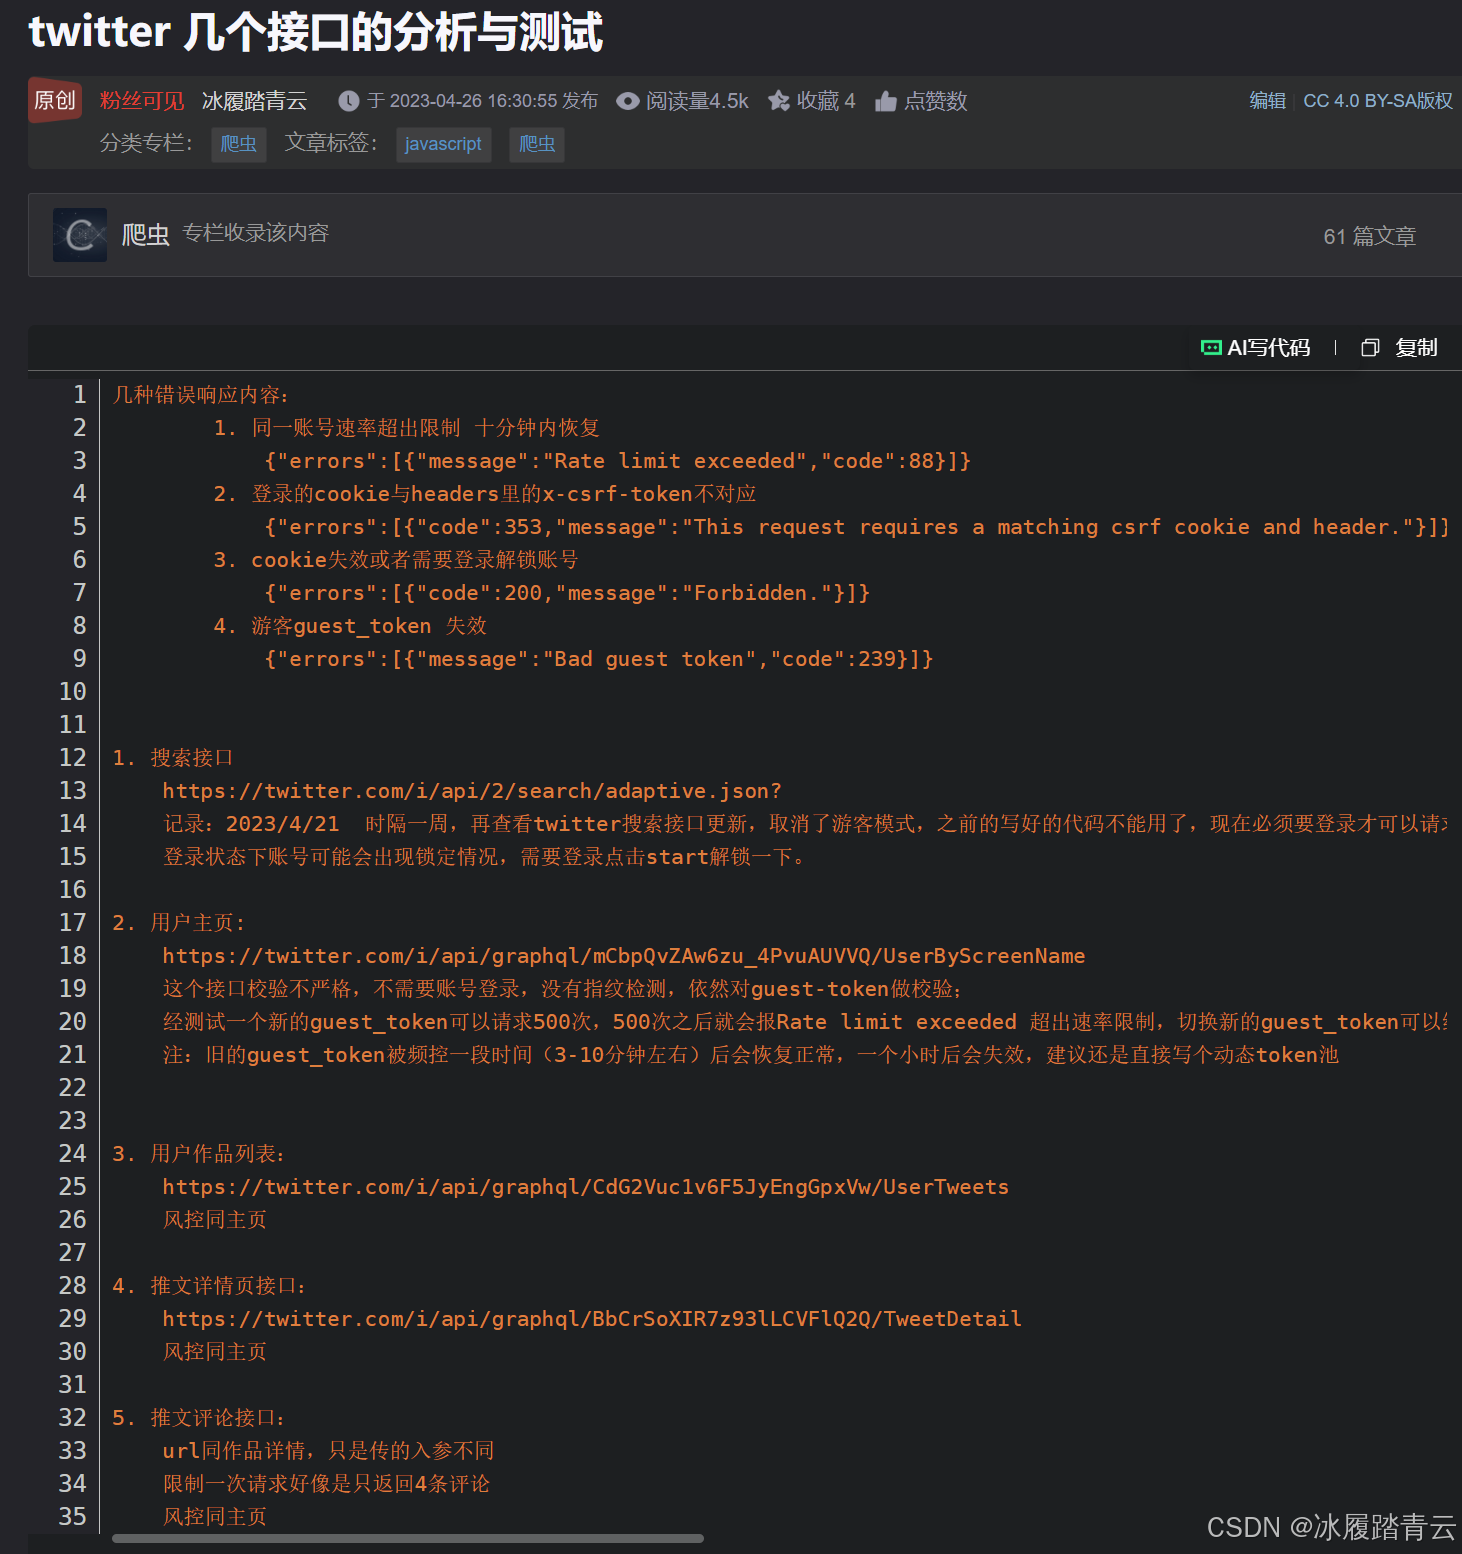
Task: Click the csrf cookie error JSON line
Action: pyautogui.click(x=857, y=527)
